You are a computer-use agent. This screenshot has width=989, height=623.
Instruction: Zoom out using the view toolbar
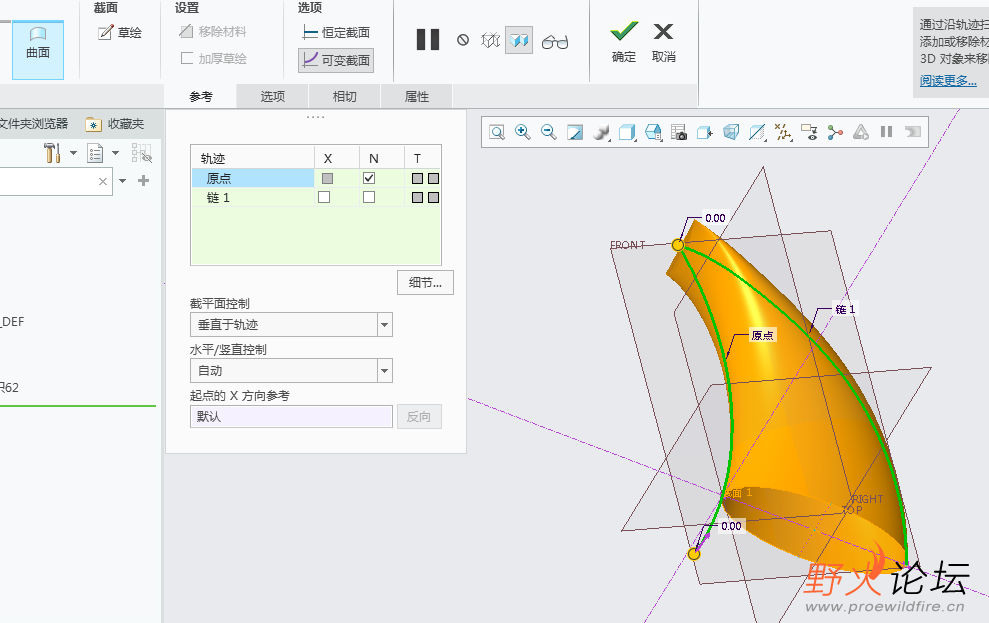point(548,132)
